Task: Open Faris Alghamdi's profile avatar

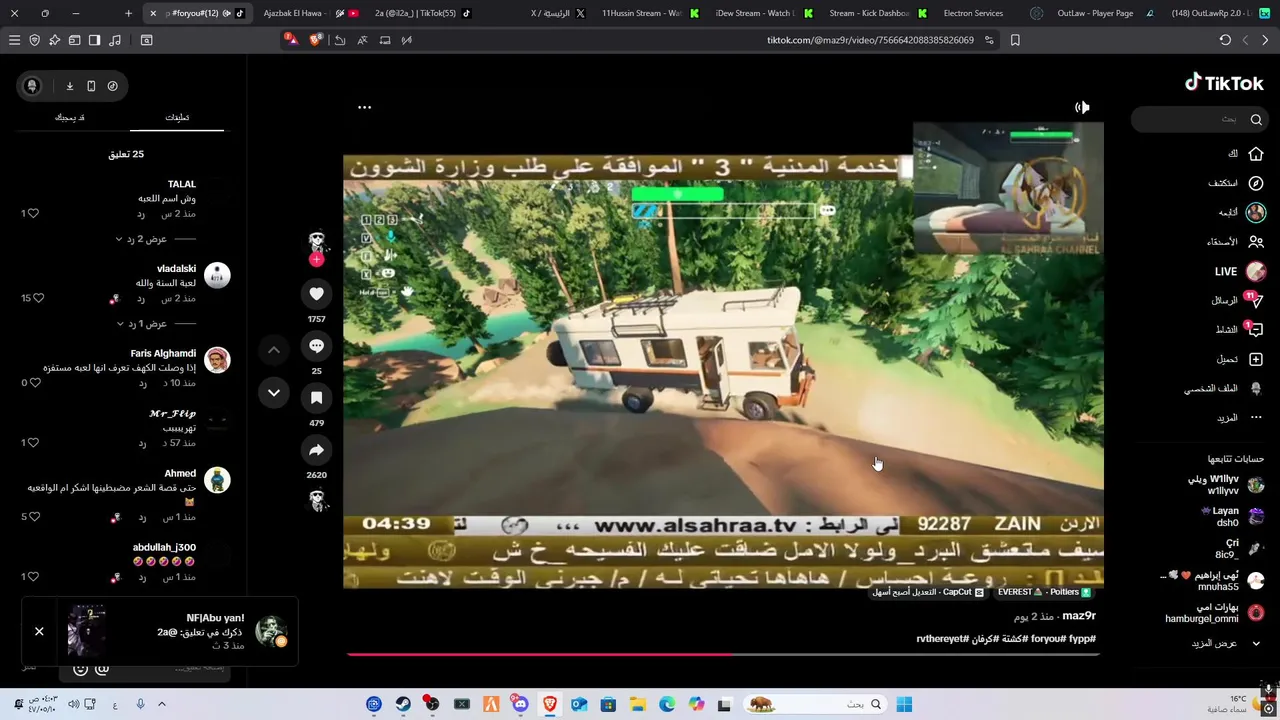Action: point(217,360)
